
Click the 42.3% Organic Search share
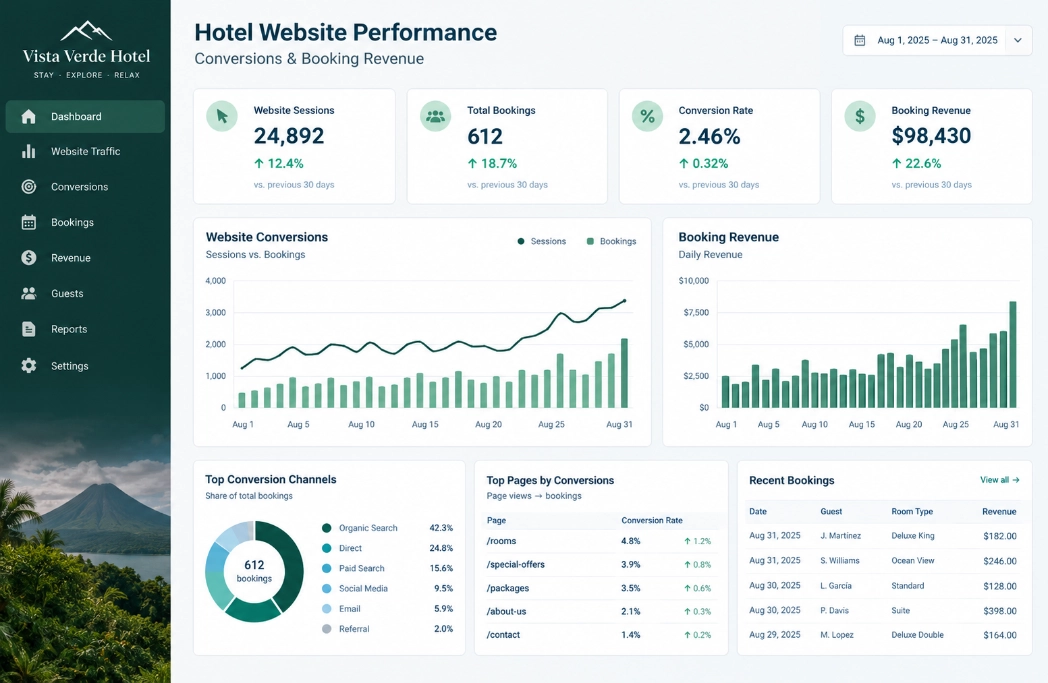point(441,528)
